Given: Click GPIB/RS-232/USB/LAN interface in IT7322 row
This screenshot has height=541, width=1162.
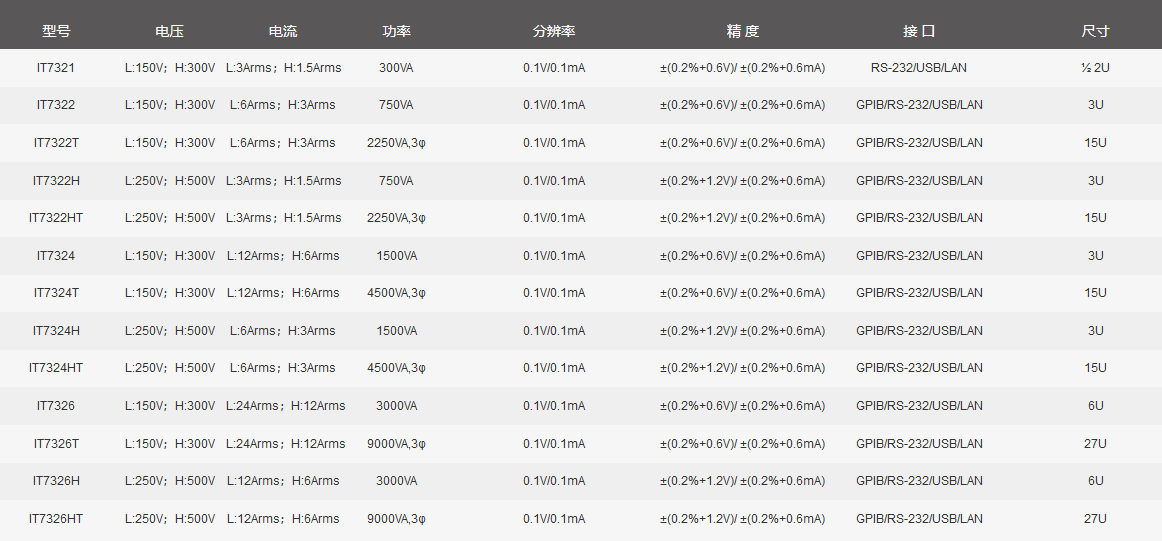Looking at the screenshot, I should [x=919, y=105].
